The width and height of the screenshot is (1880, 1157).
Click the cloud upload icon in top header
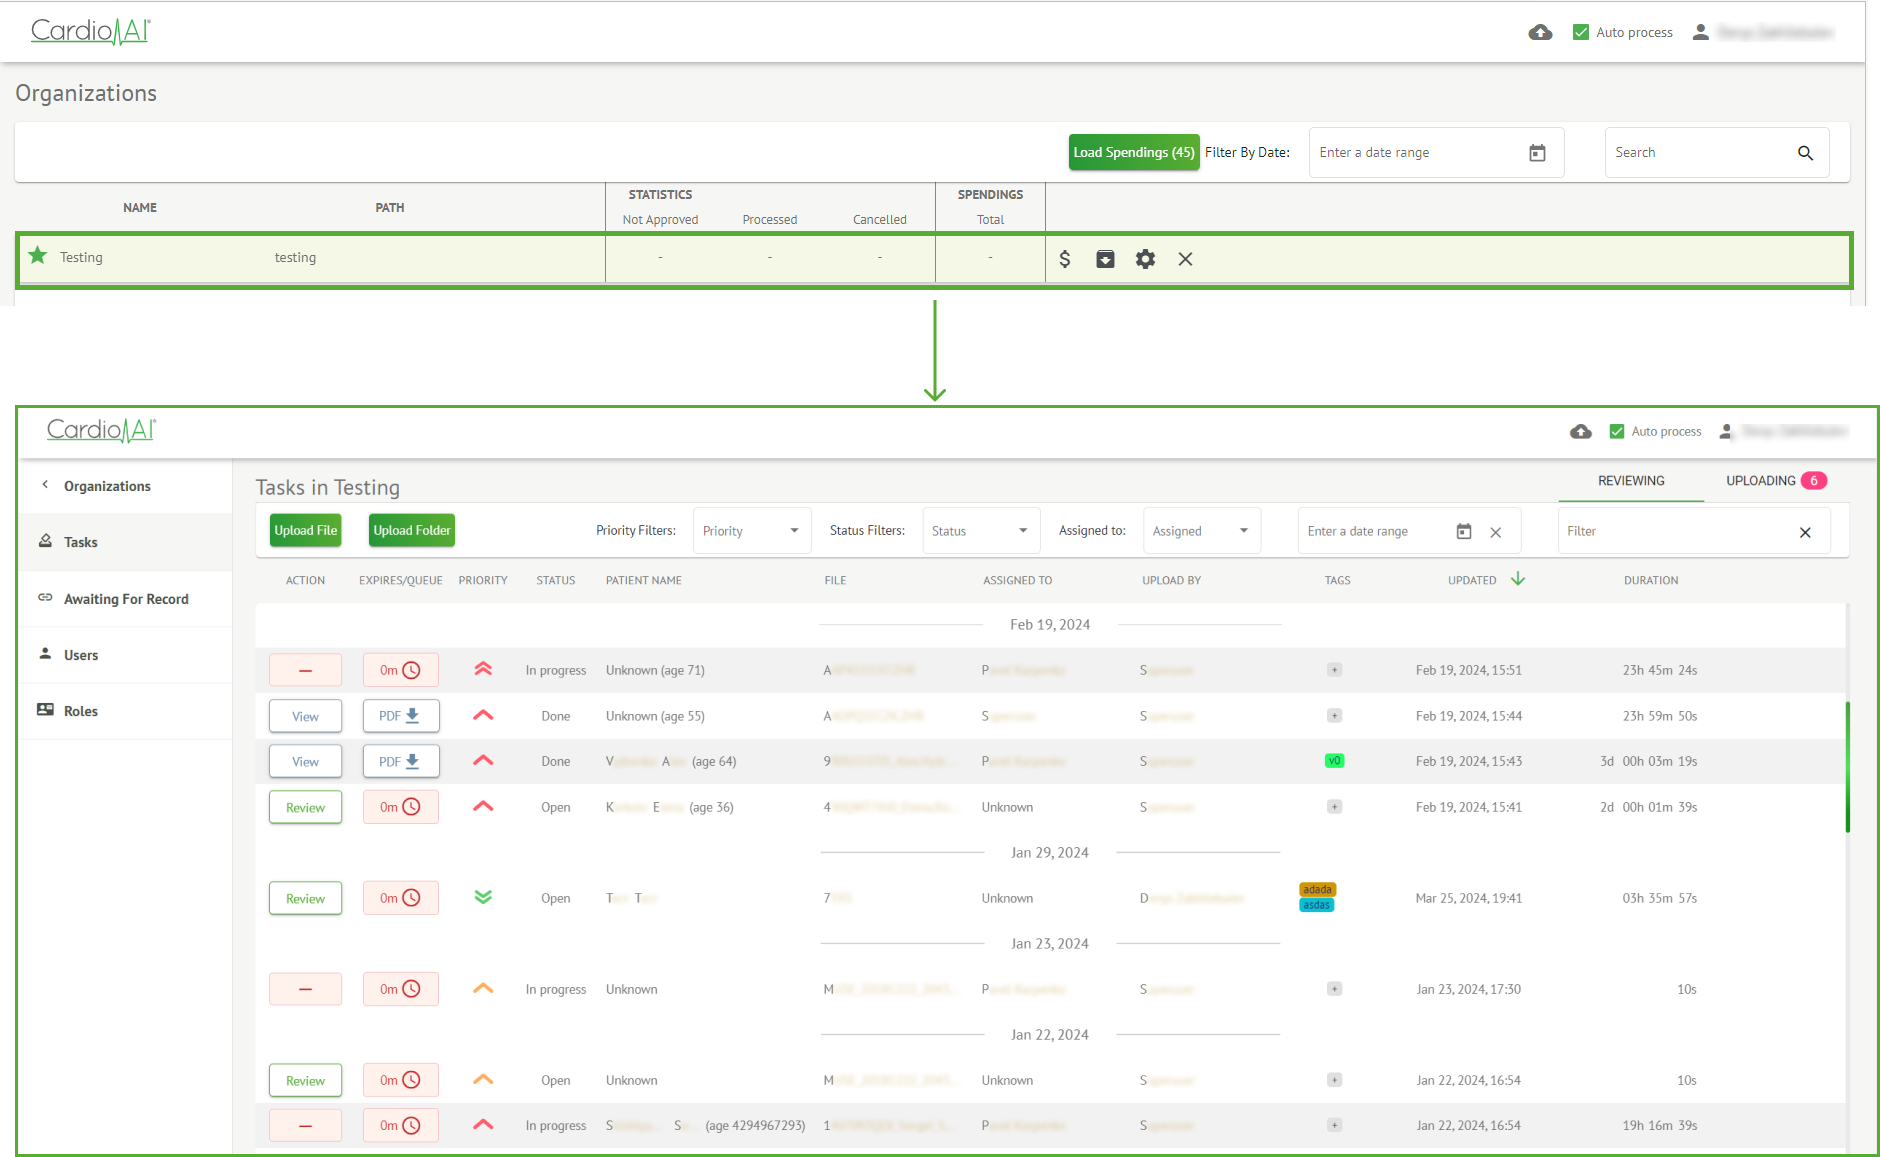tap(1540, 33)
